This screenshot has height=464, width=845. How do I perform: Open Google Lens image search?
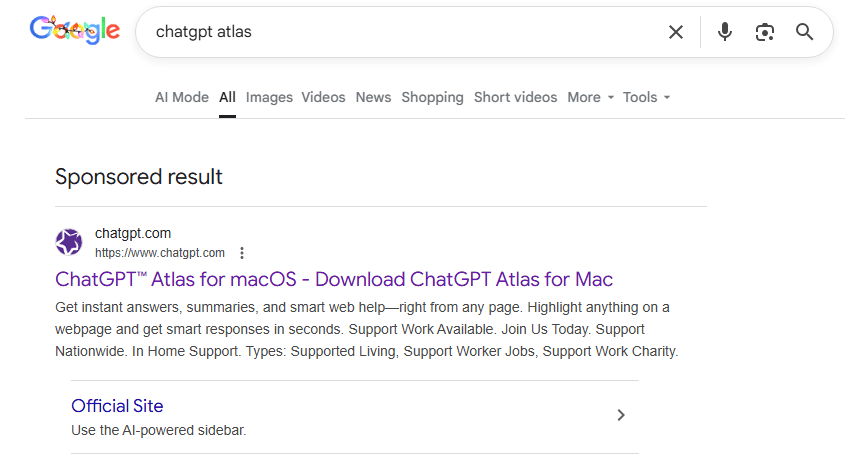[x=765, y=32]
